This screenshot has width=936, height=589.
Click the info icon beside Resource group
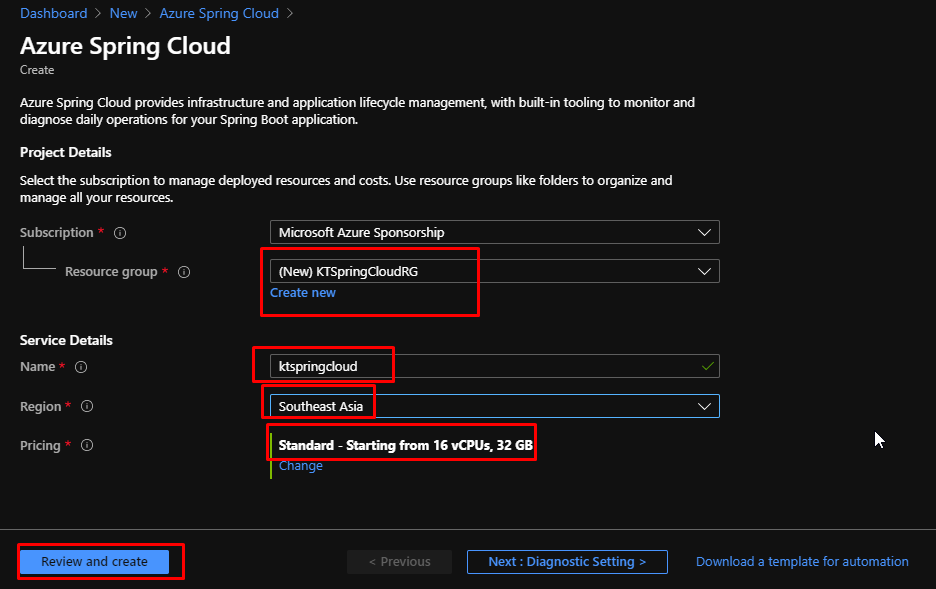184,272
